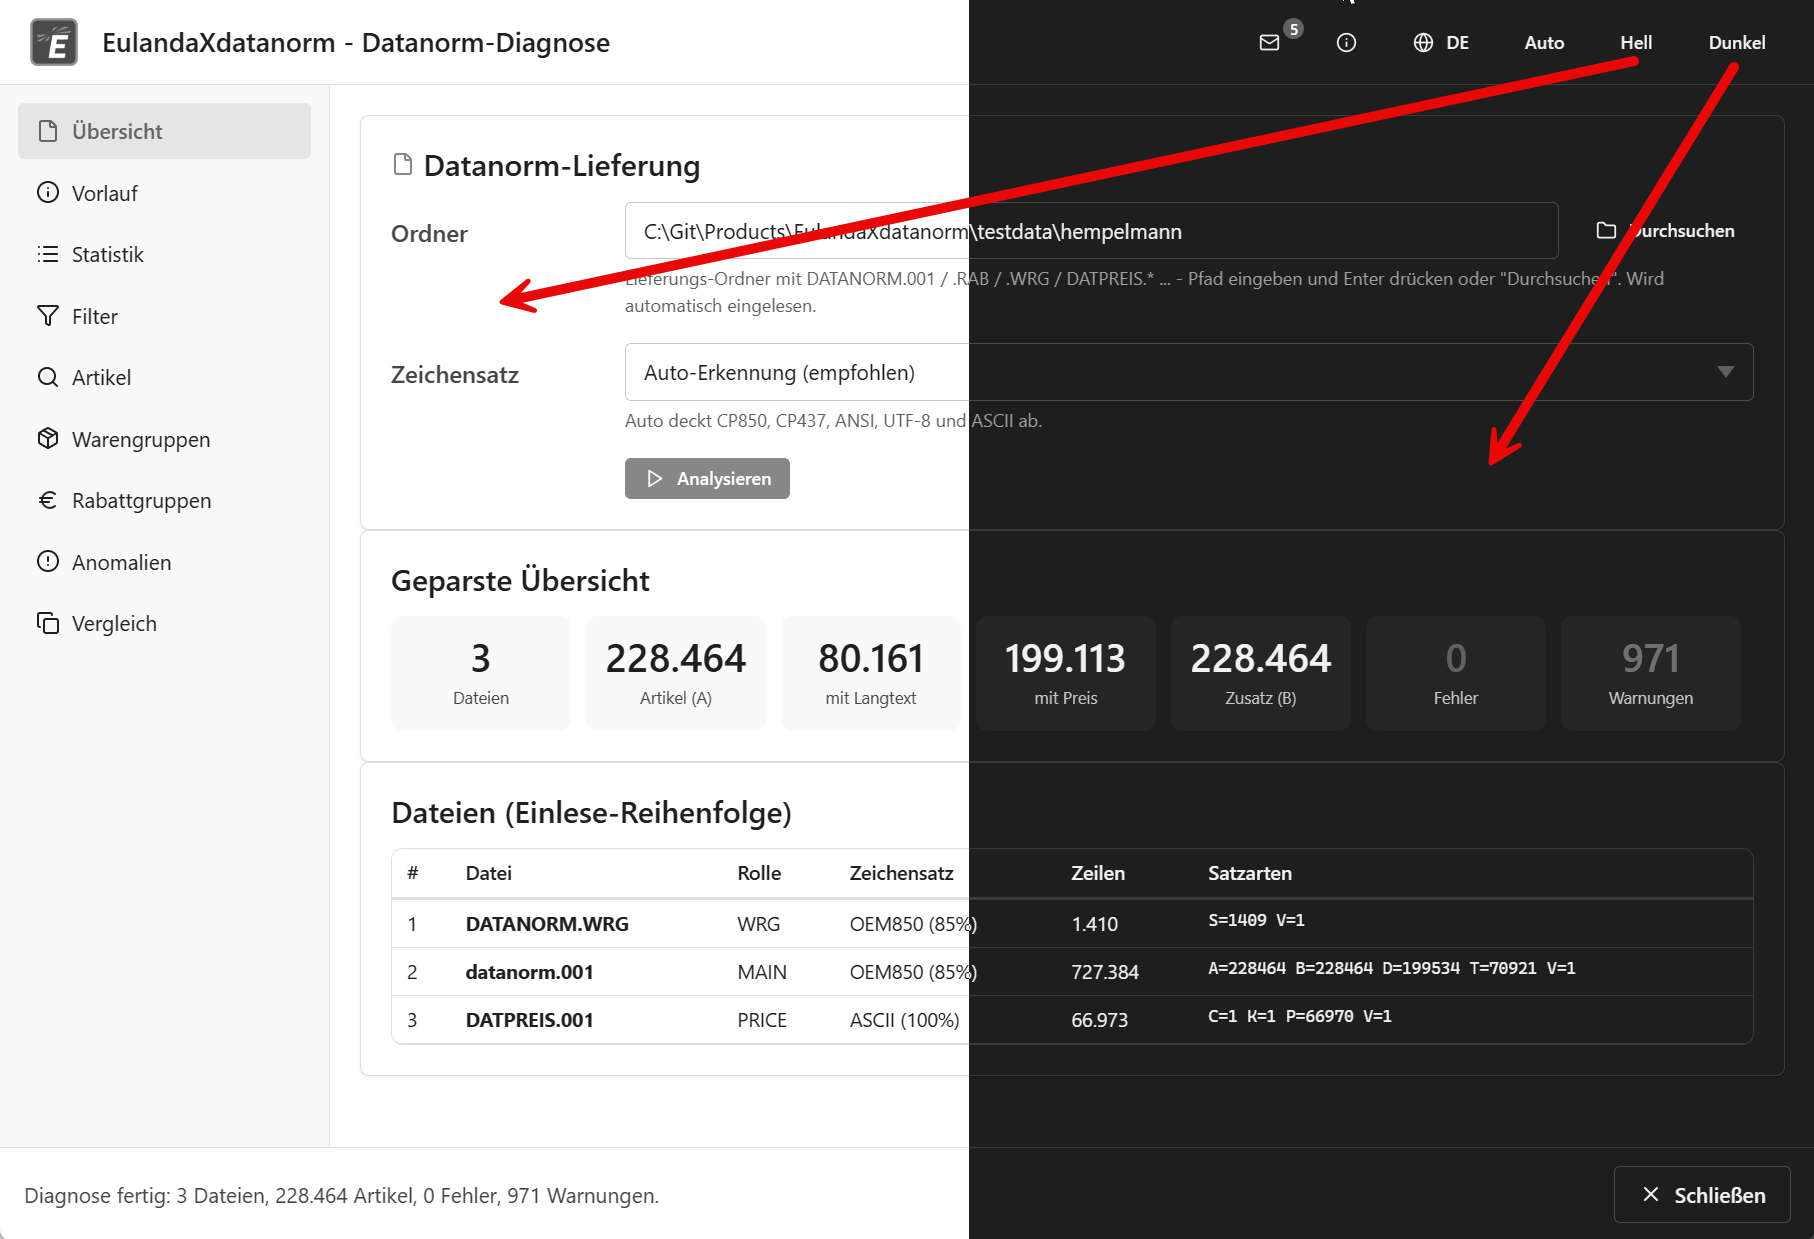The image size is (1814, 1239).
Task: Select the Auto theme option
Action: tap(1544, 42)
